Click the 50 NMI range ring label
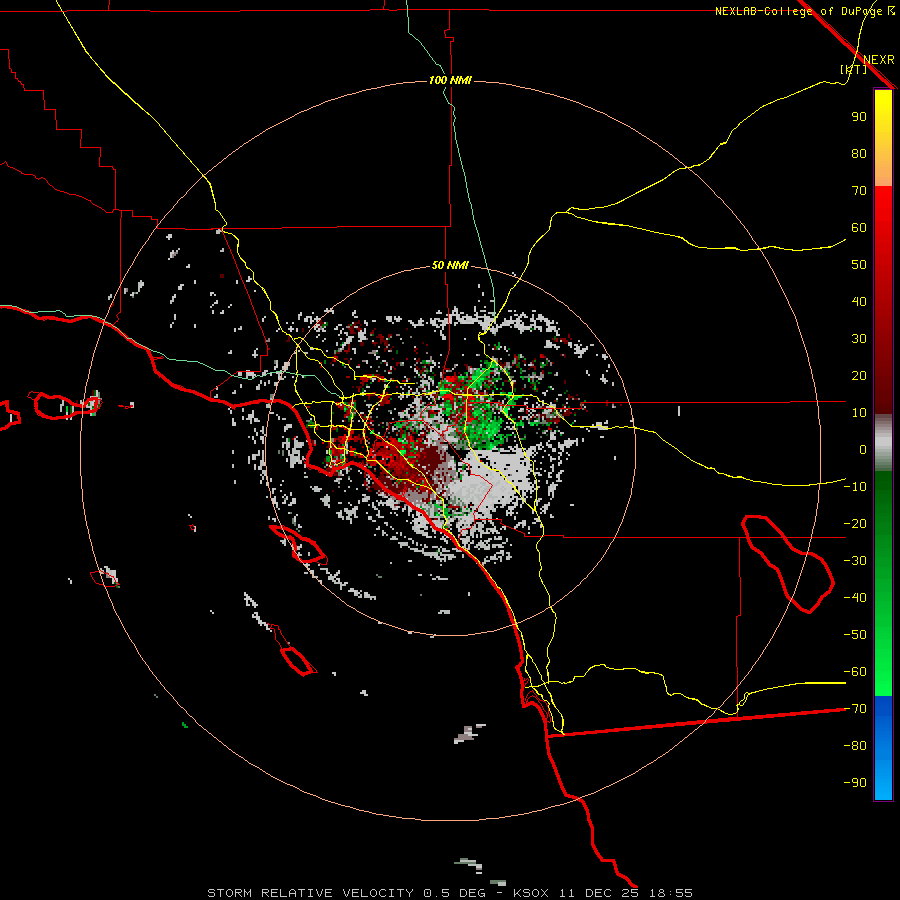Screen dimensions: 900x900 point(450,265)
